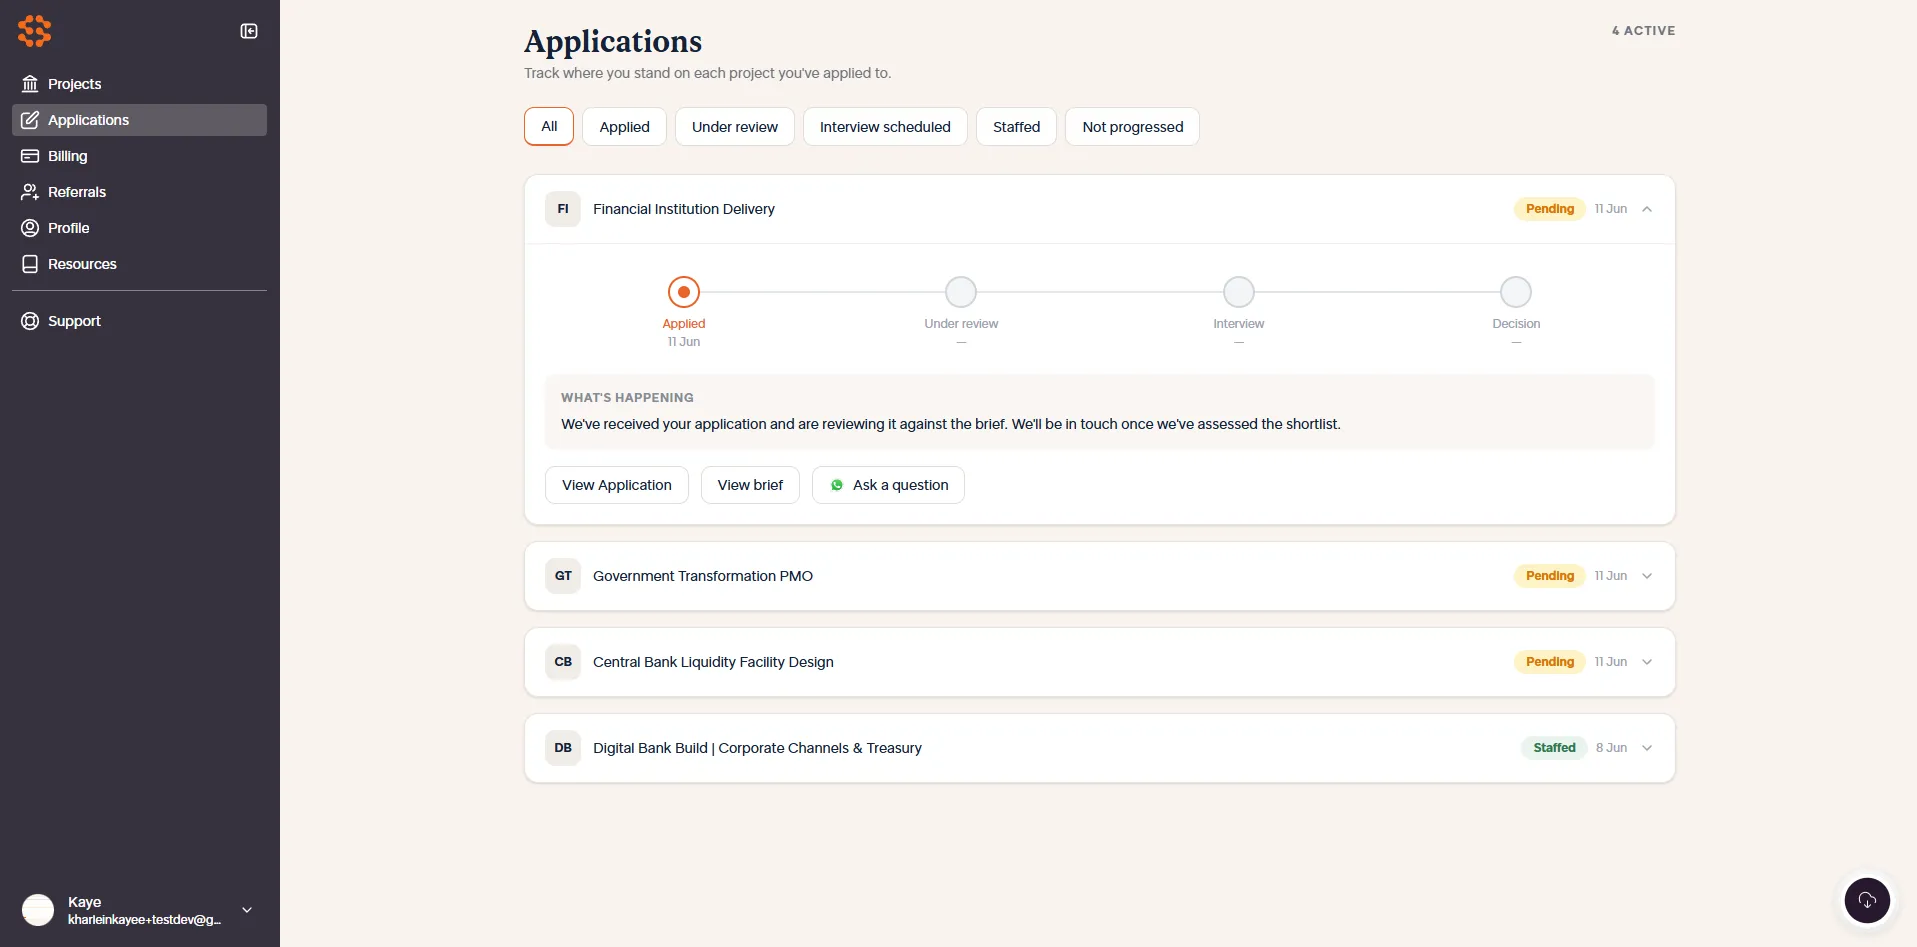The image size is (1917, 947).
Task: Filter by Staffed status
Action: 1016,127
